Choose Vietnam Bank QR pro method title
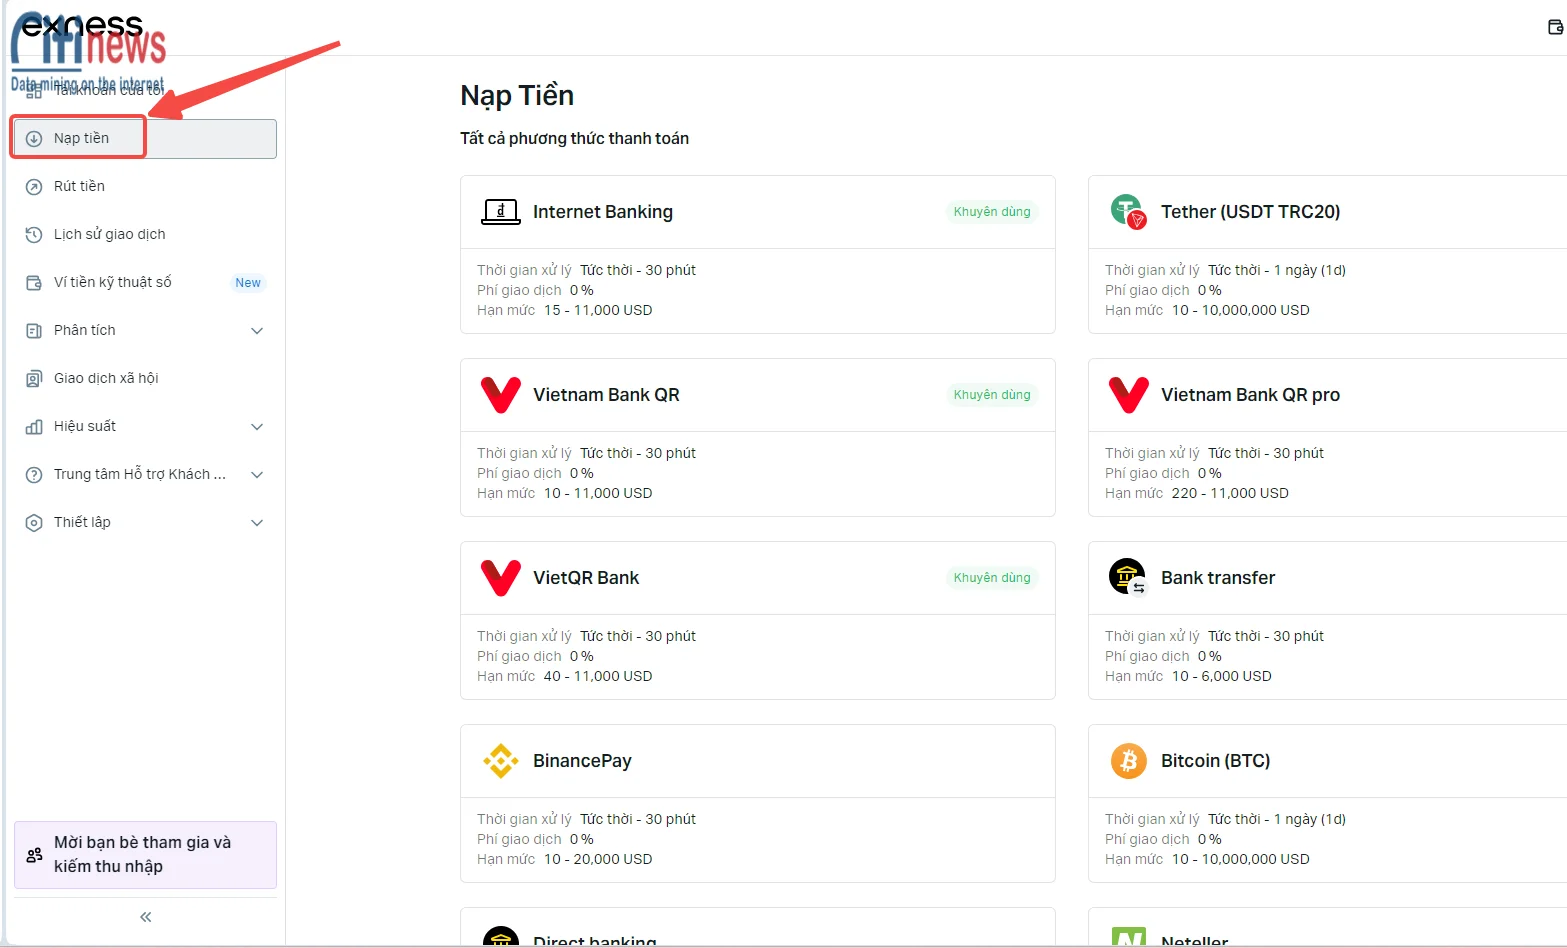This screenshot has height=948, width=1567. tap(1250, 395)
